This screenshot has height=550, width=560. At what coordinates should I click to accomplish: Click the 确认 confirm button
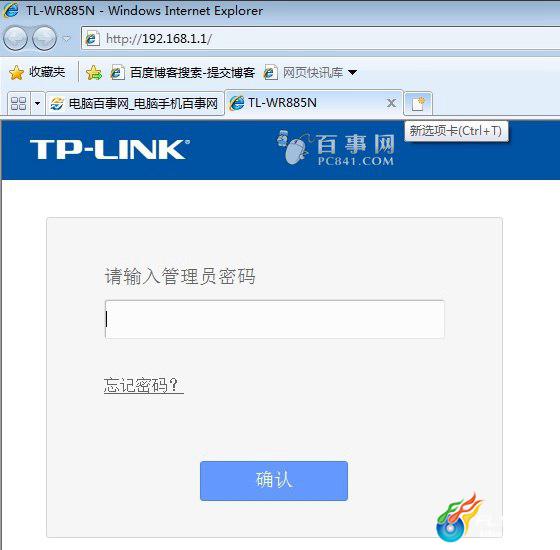tap(274, 481)
